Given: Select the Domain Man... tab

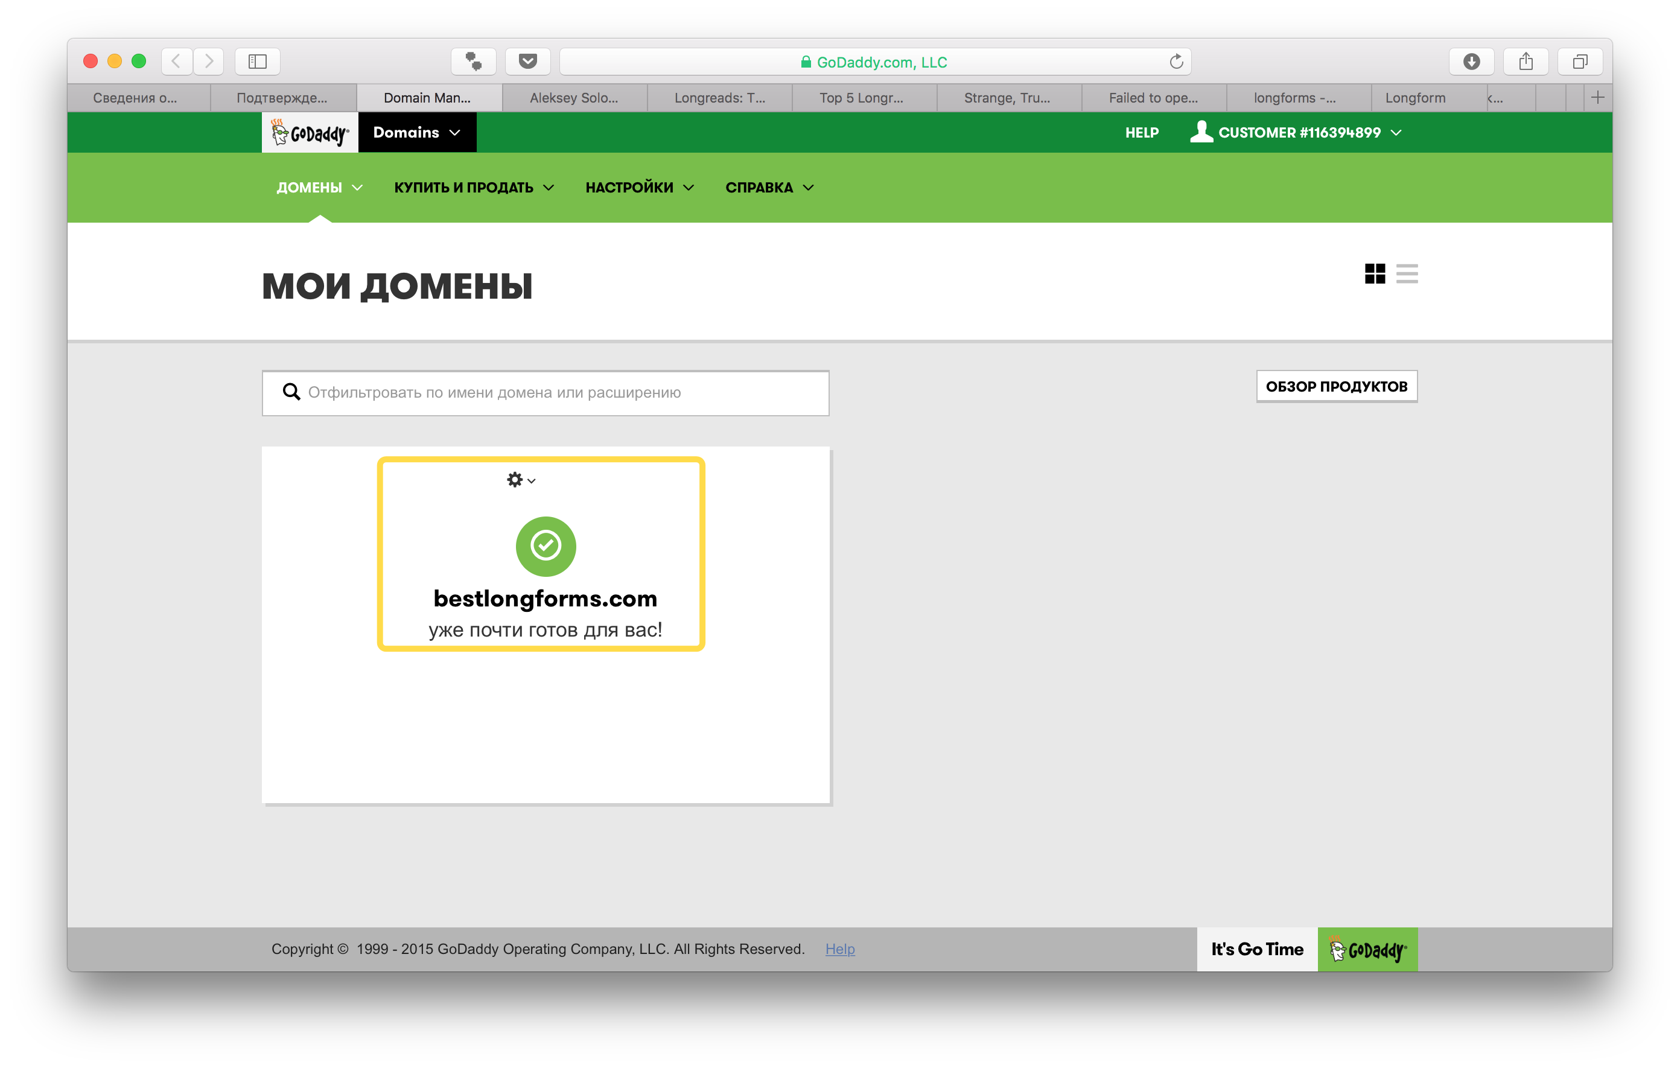Looking at the screenshot, I should coord(428,97).
